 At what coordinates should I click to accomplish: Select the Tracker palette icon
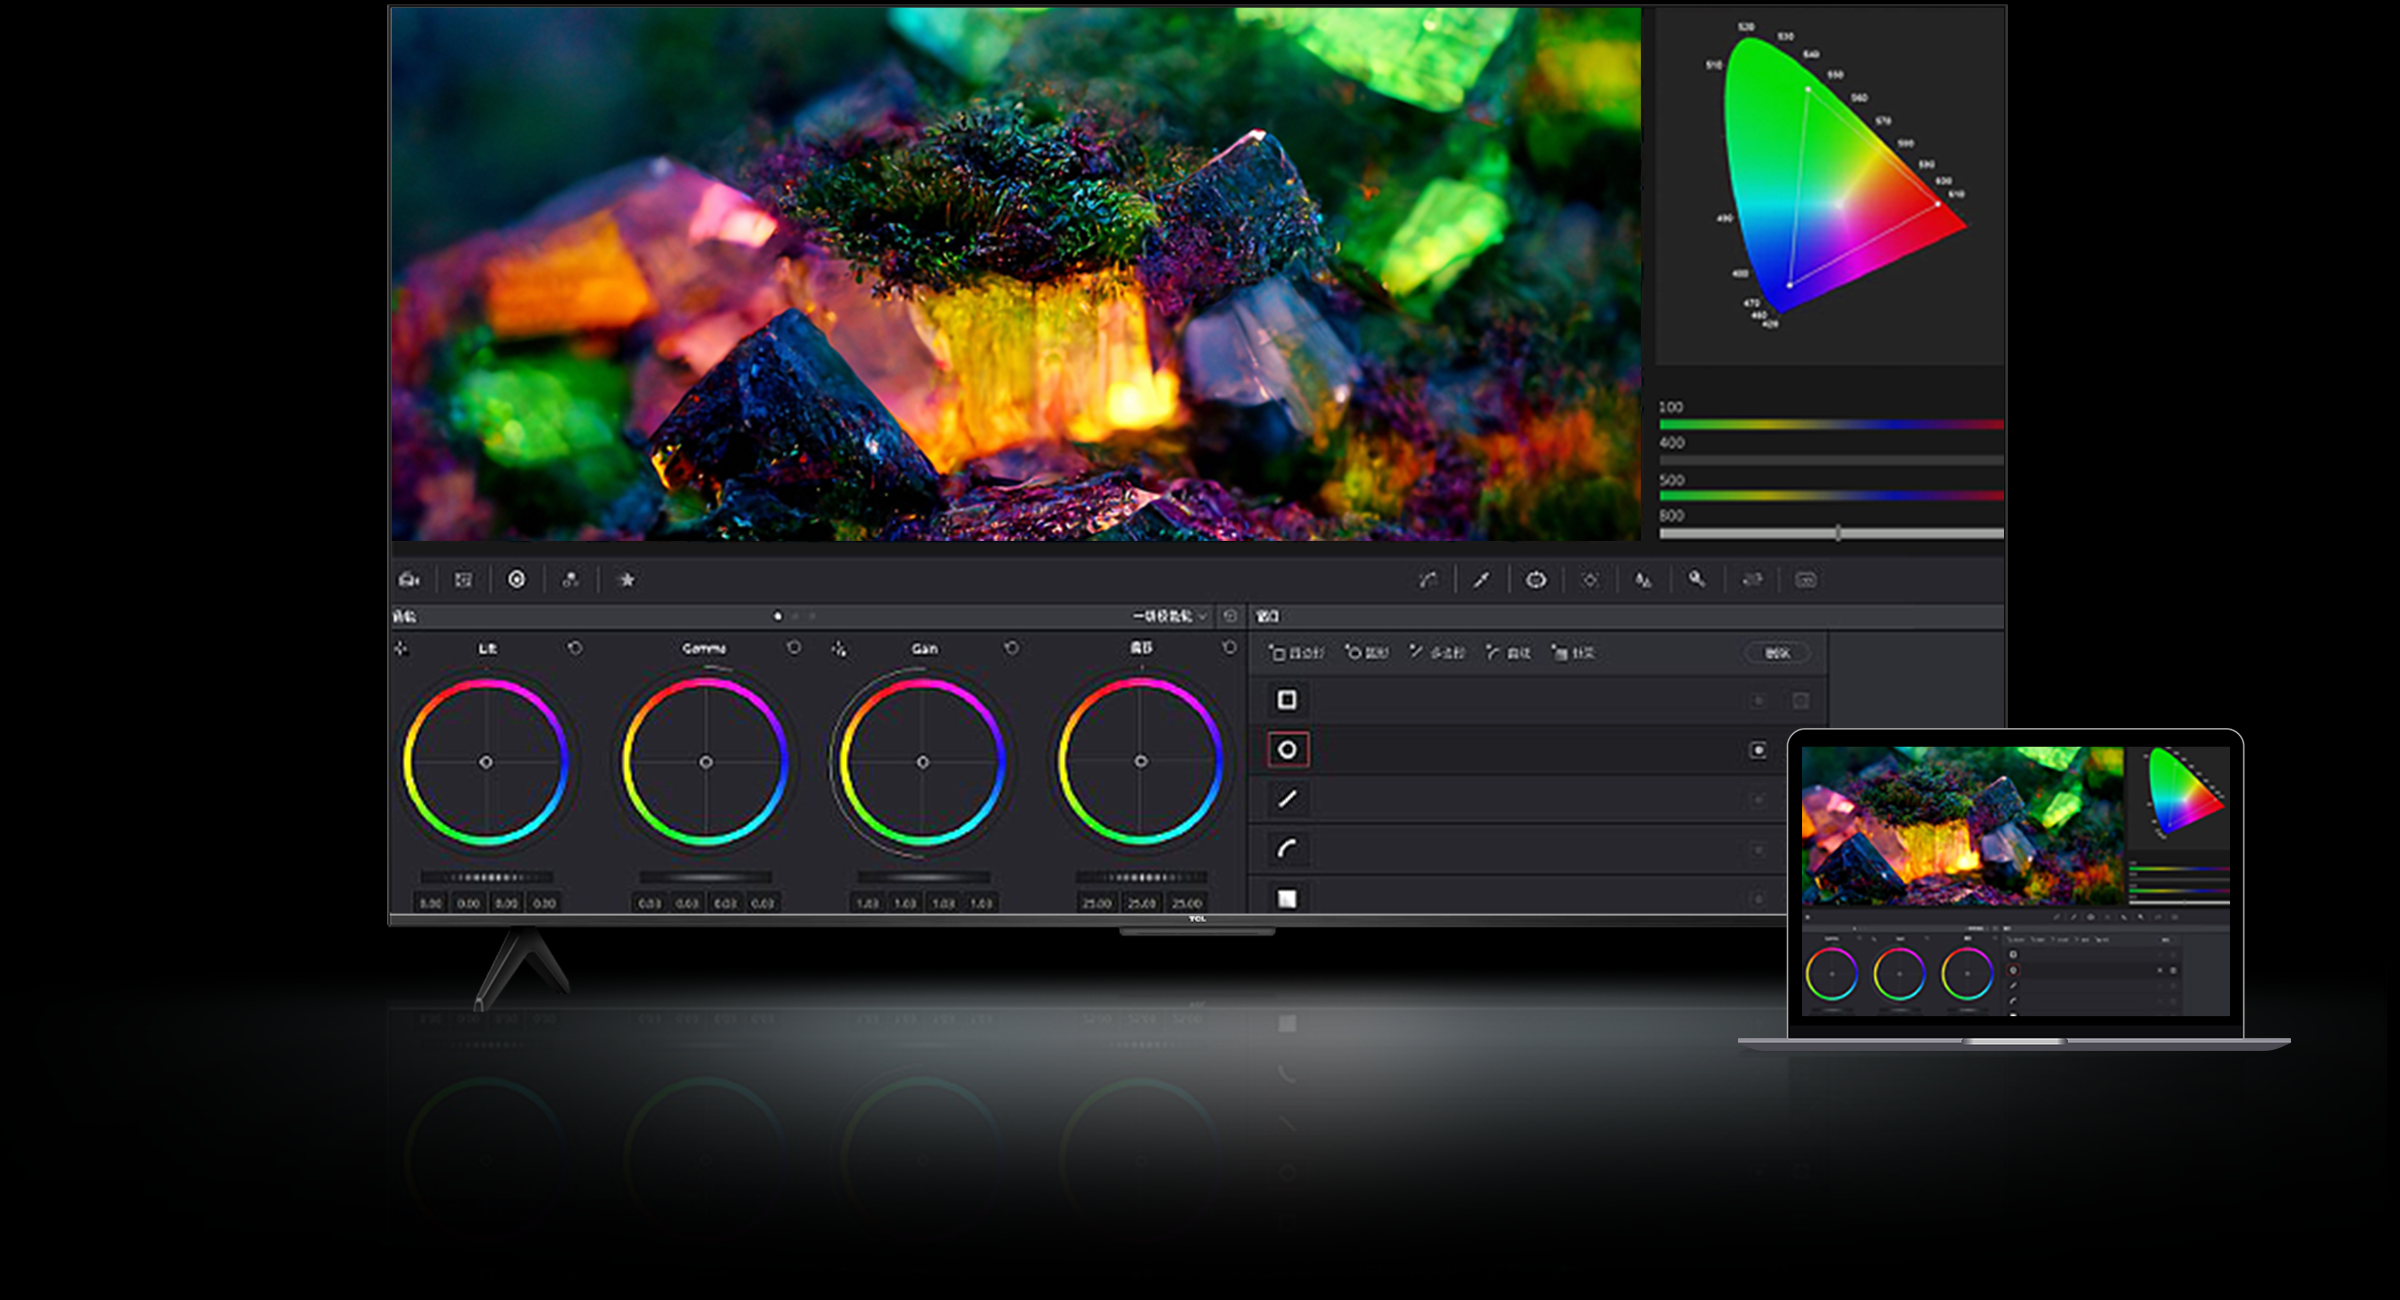(1590, 580)
